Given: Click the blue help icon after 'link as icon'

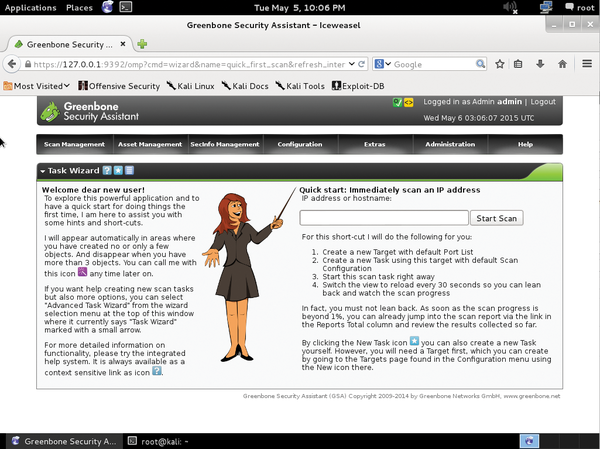Looking at the screenshot, I should [x=157, y=371].
